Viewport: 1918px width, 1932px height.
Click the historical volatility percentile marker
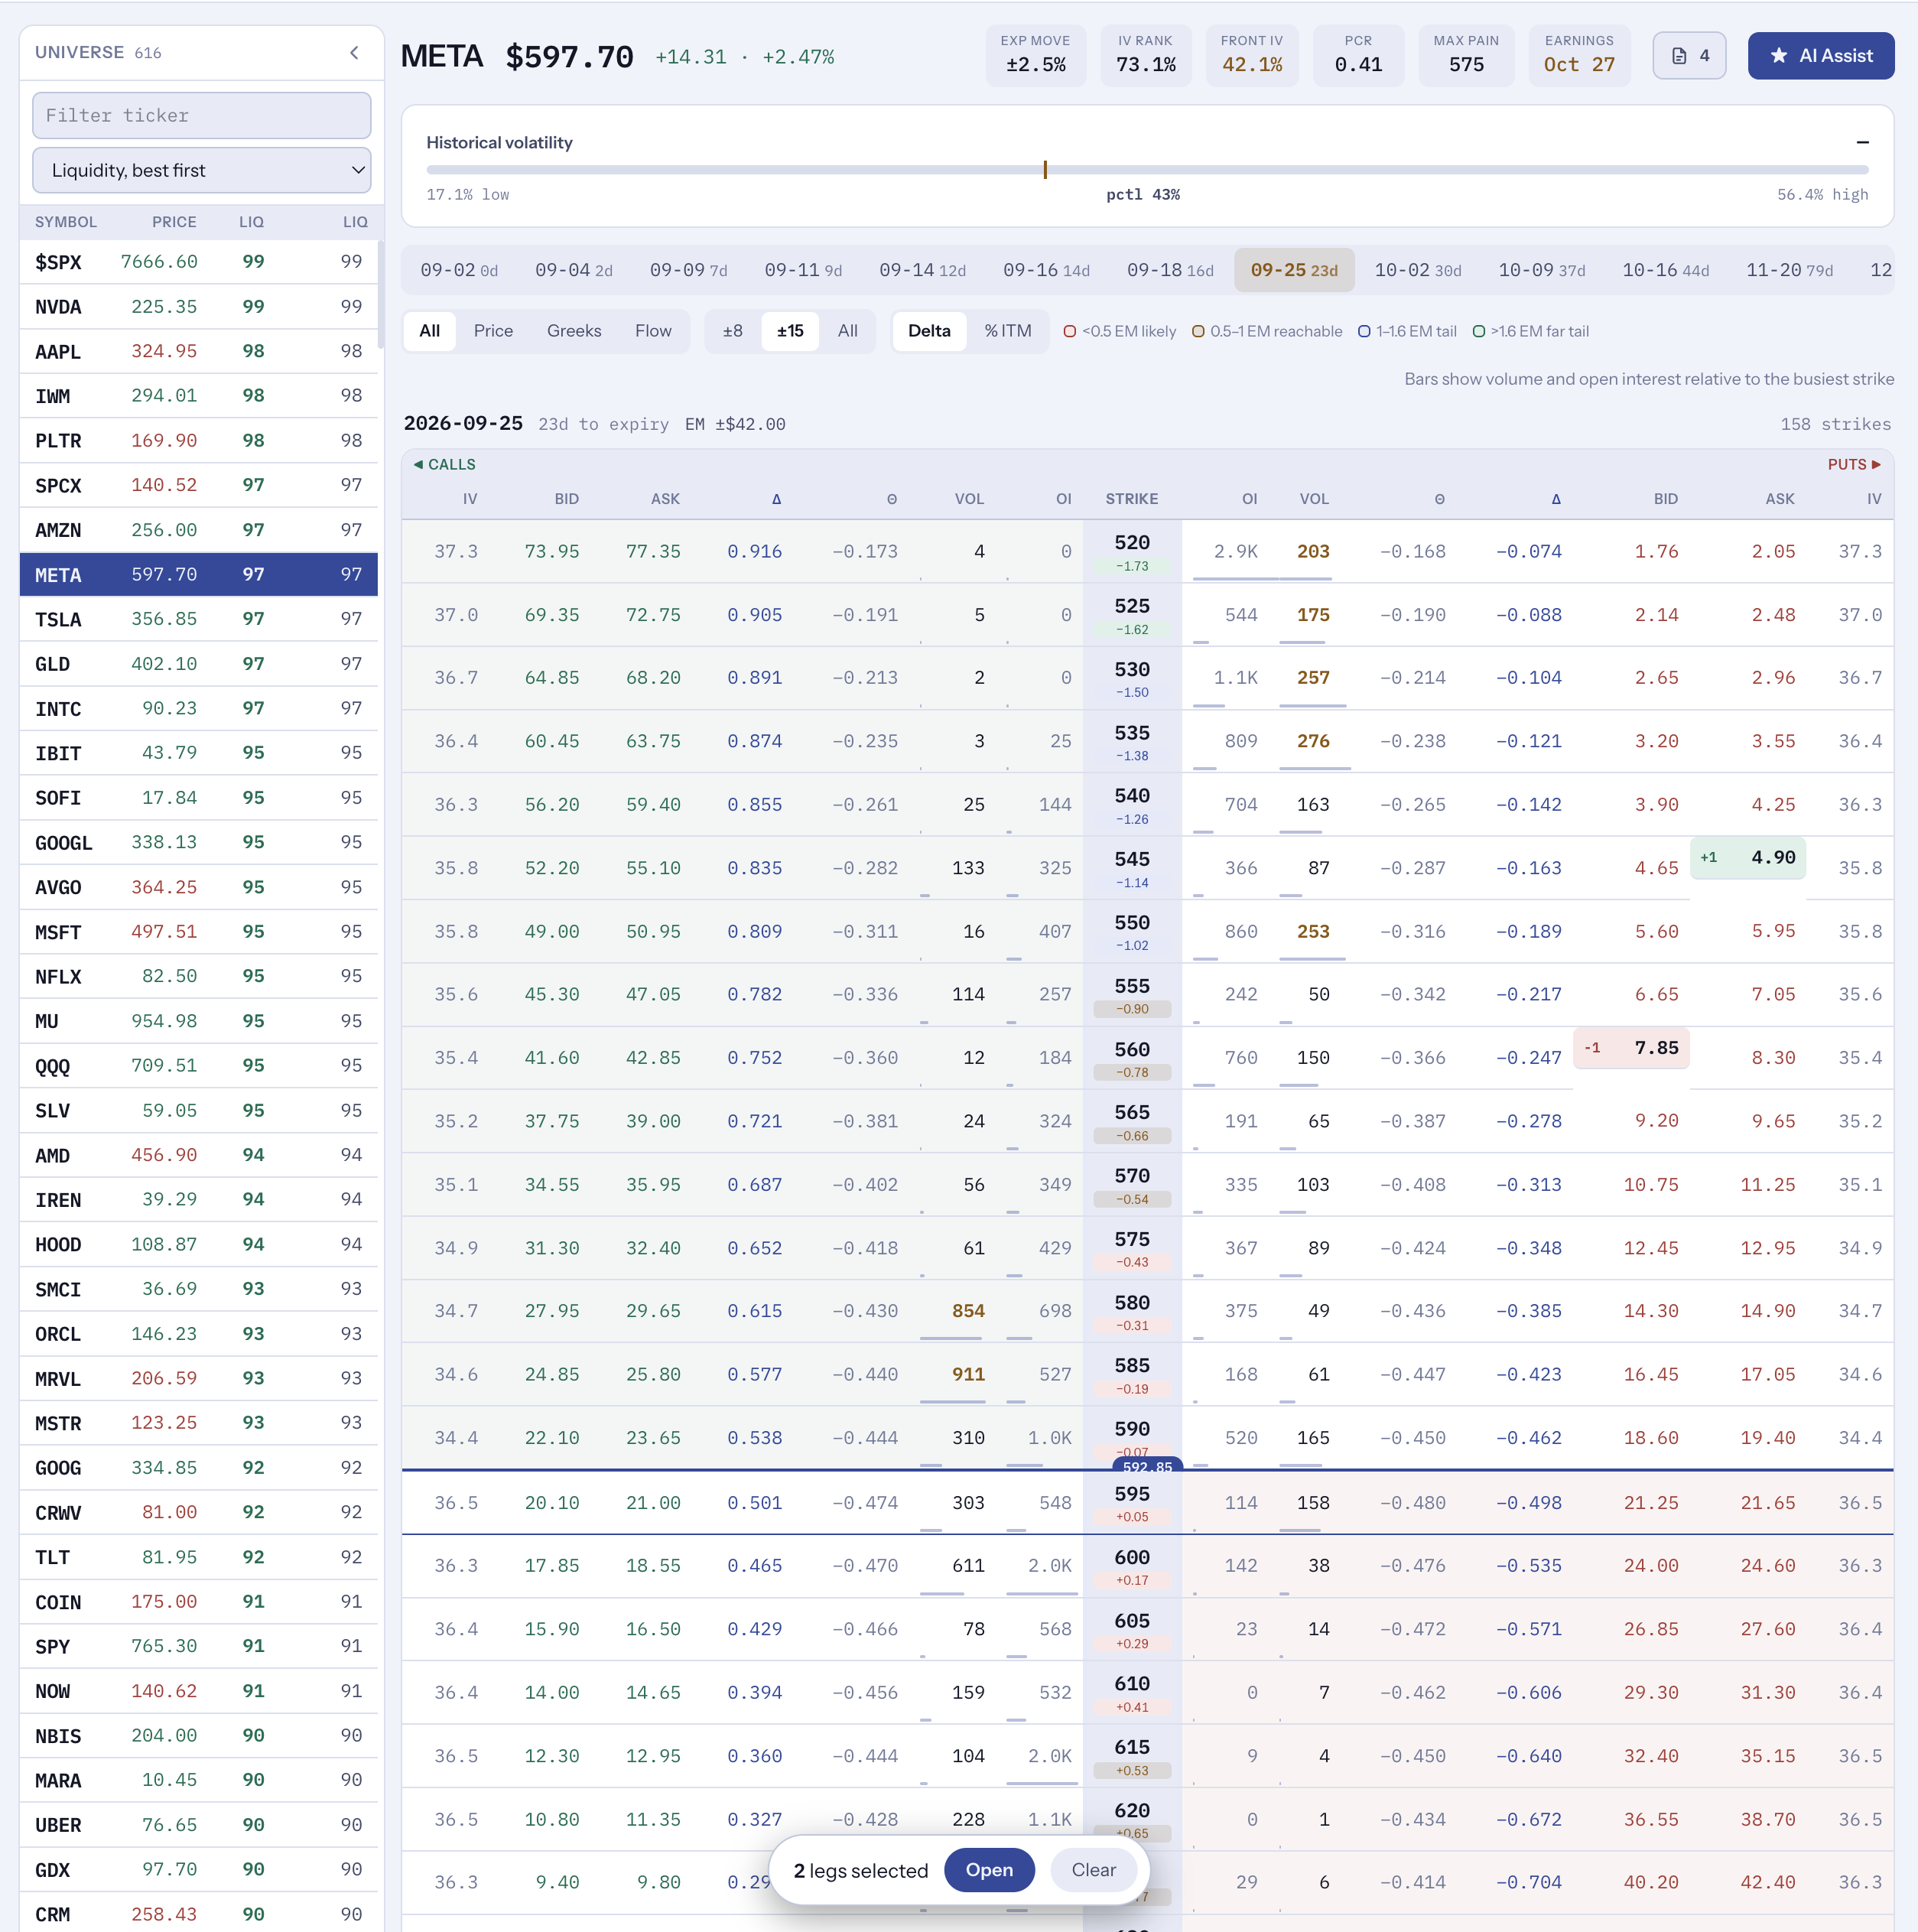click(x=1045, y=169)
